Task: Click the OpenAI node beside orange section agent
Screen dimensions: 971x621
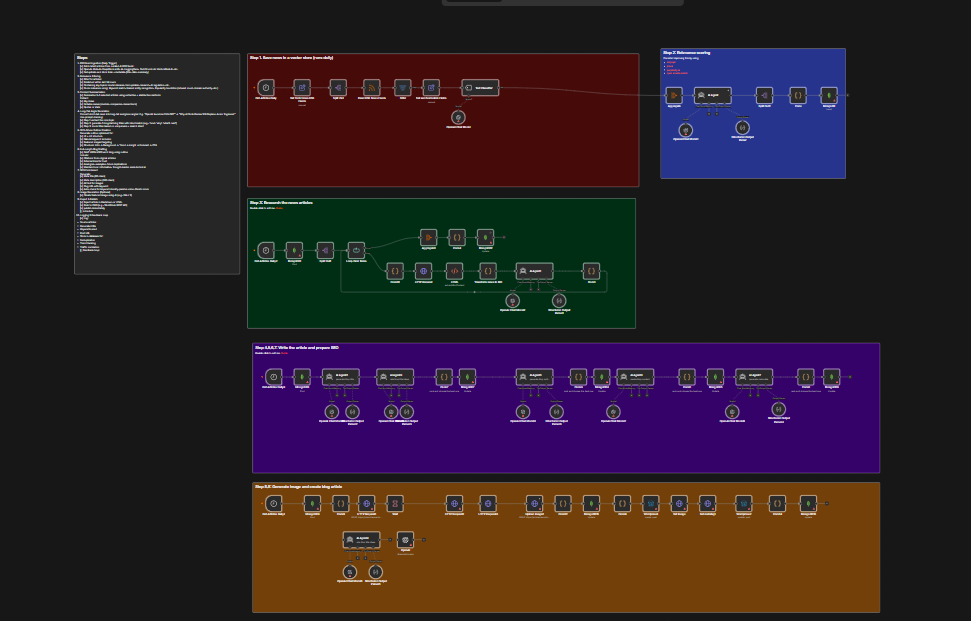Action: tap(405, 539)
